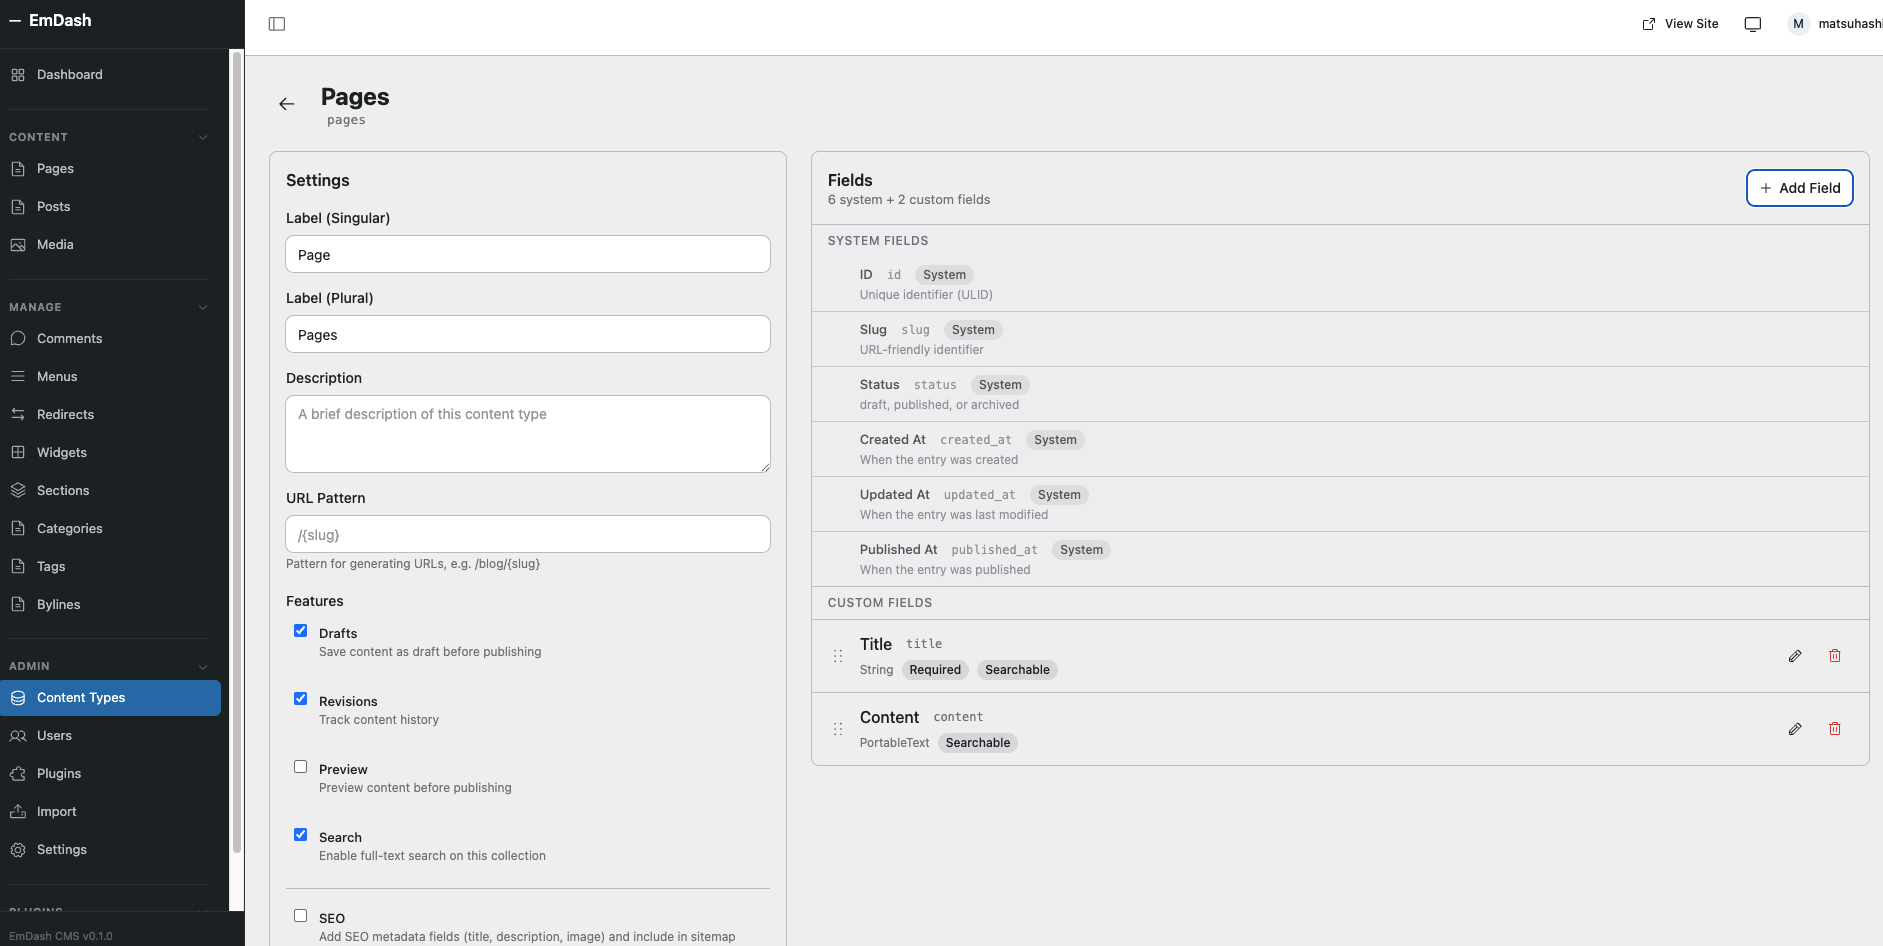This screenshot has height=946, width=1883.
Task: Collapse the MANAGE sidebar section
Action: pos(203,307)
